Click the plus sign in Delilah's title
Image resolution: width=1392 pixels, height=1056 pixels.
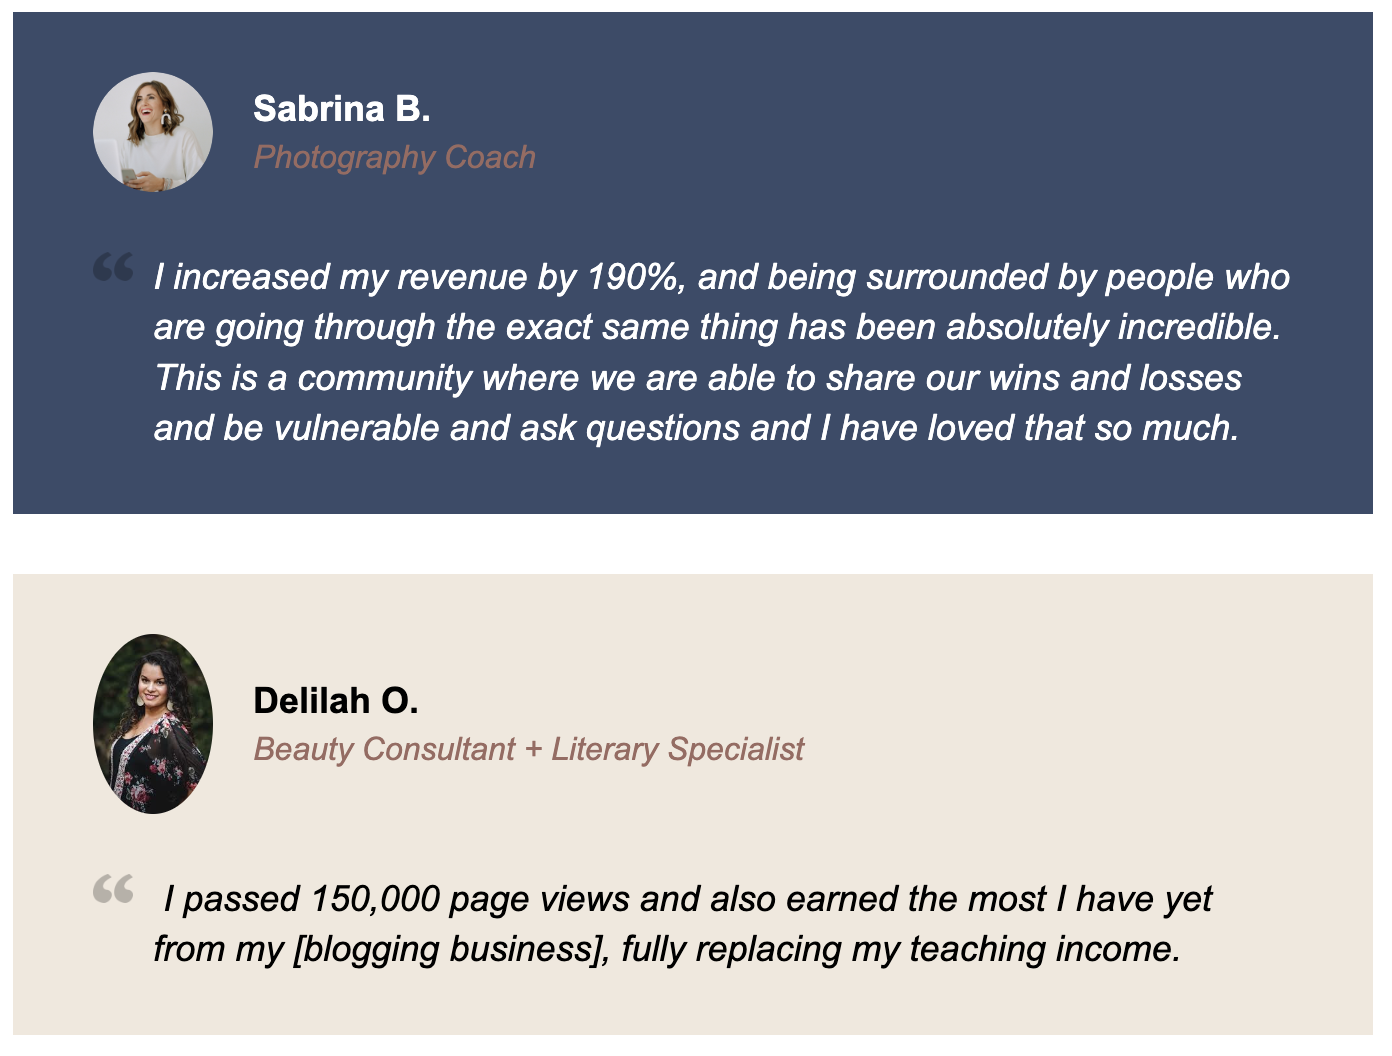pos(533,750)
